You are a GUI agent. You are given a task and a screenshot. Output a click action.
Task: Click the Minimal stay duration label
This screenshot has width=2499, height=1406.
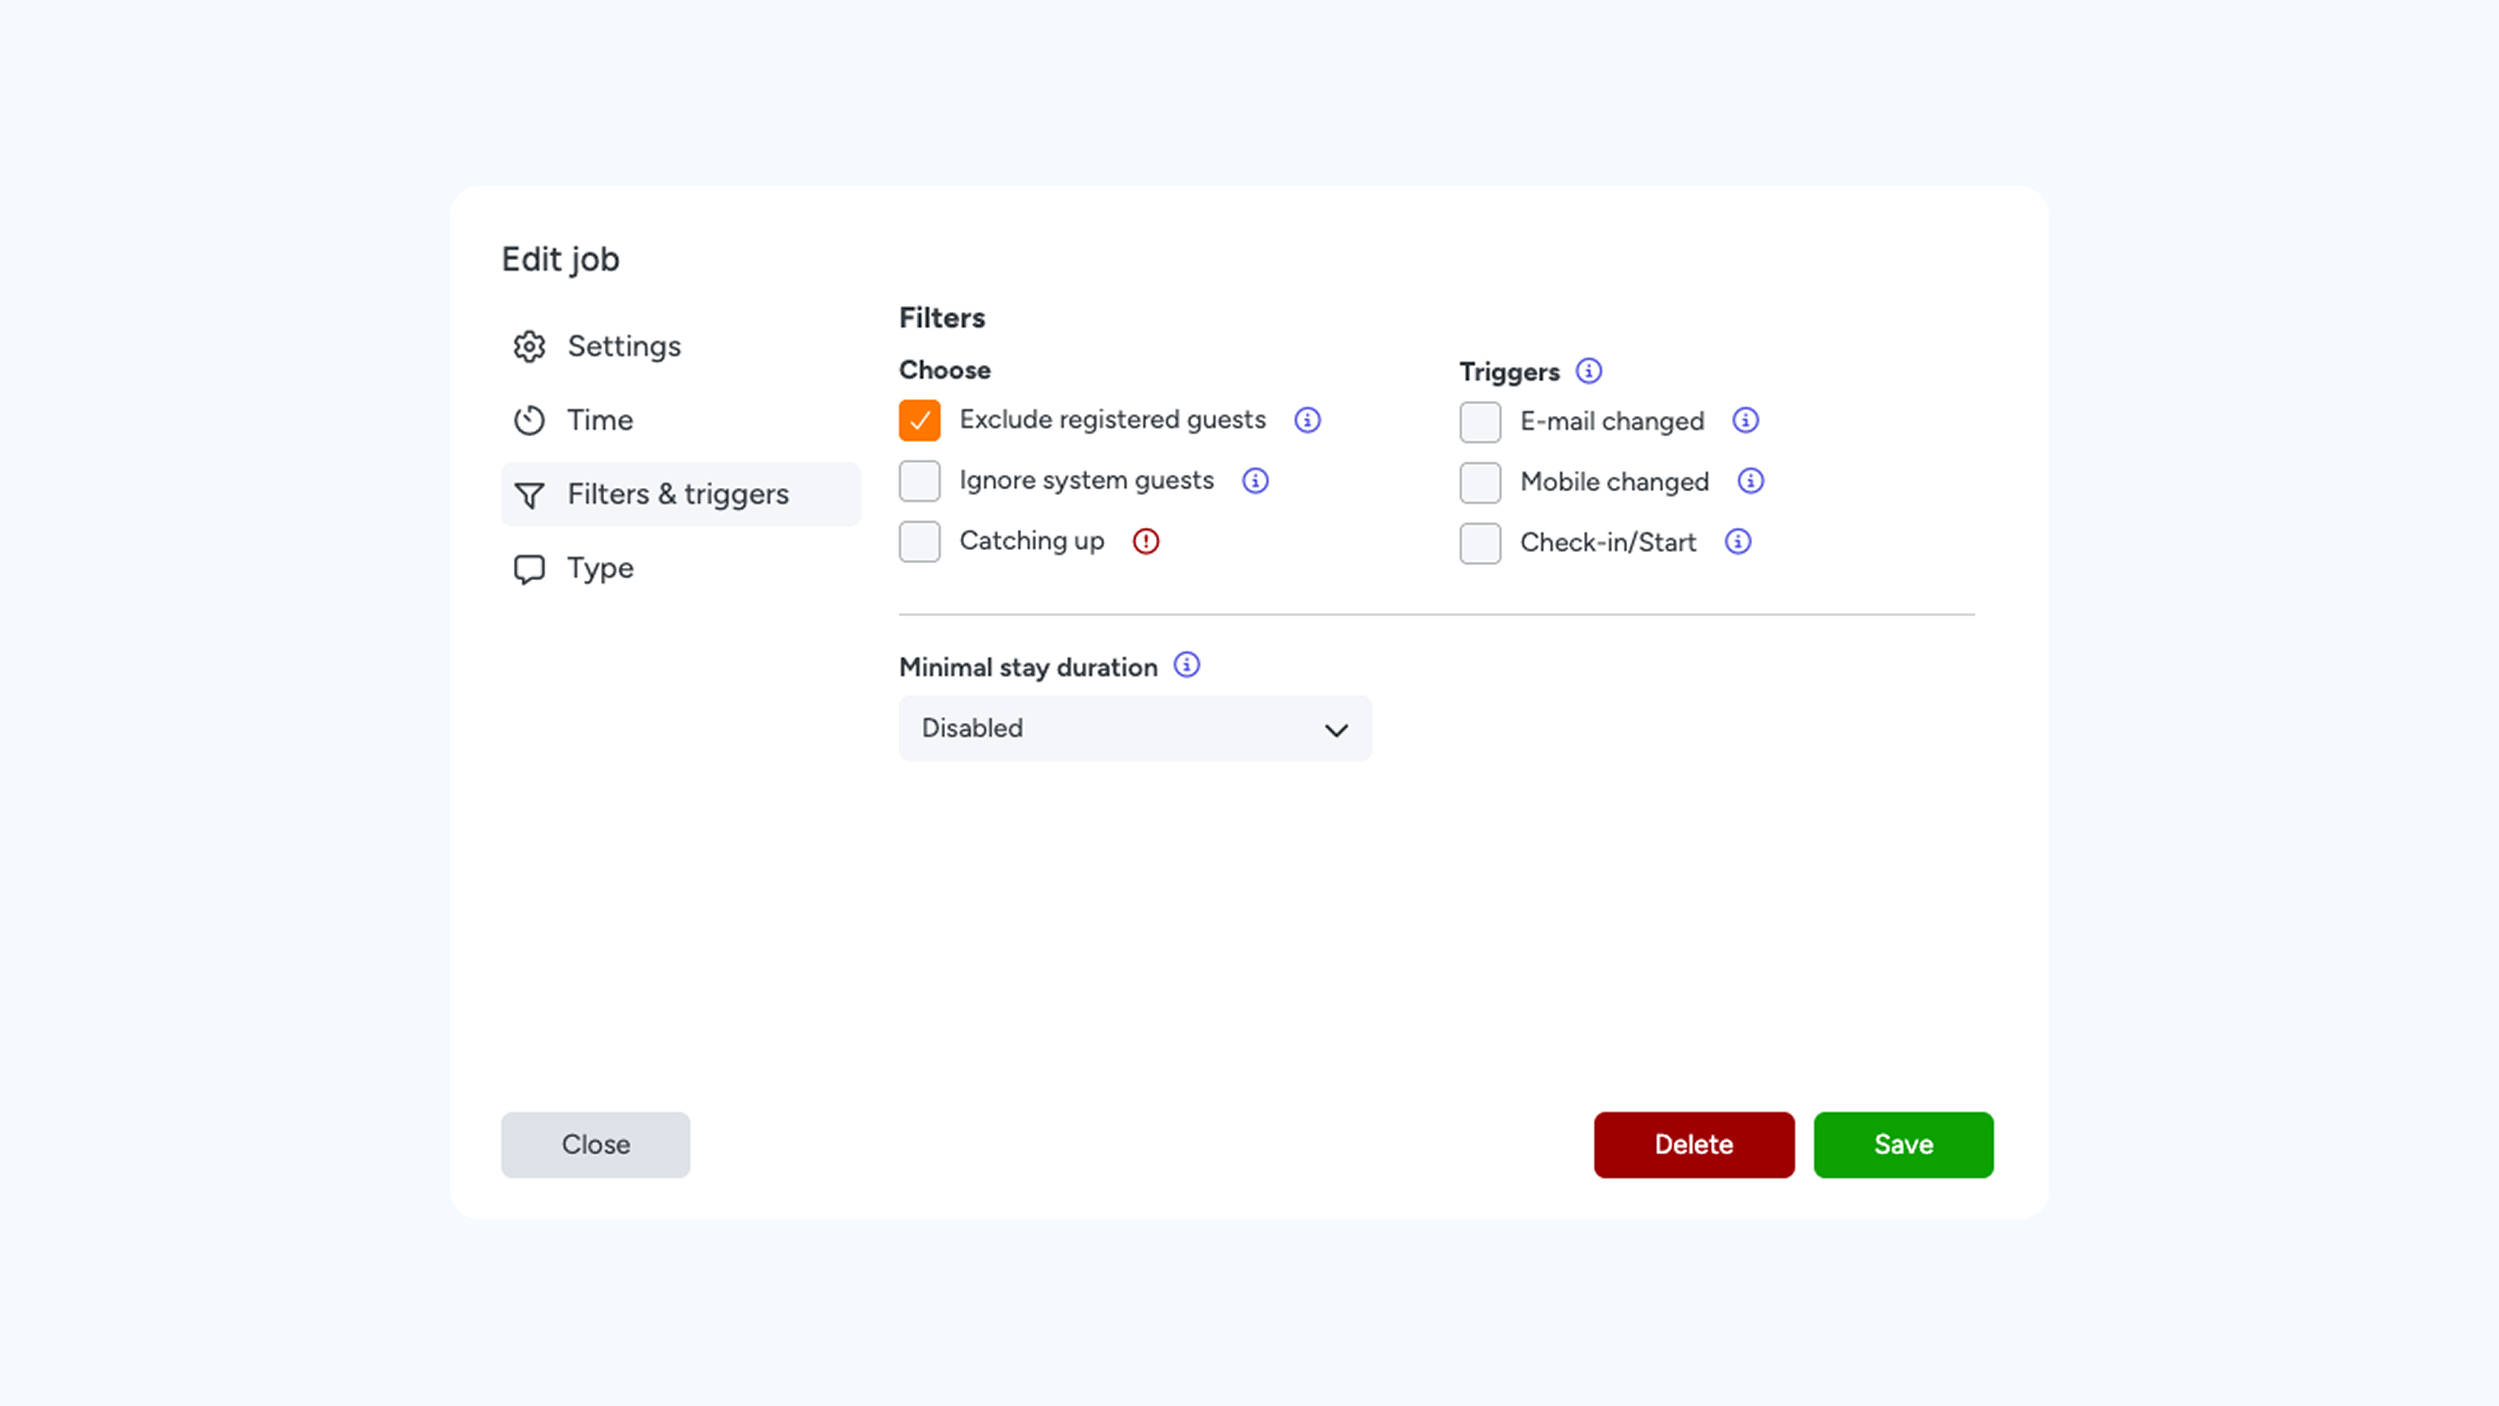1028,667
